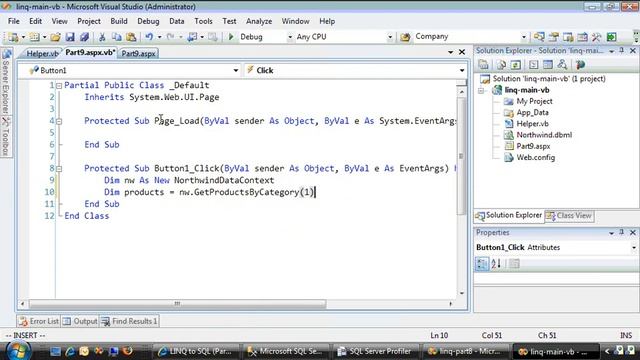
Task: Open the Debug configuration dropdown
Action: coord(290,37)
